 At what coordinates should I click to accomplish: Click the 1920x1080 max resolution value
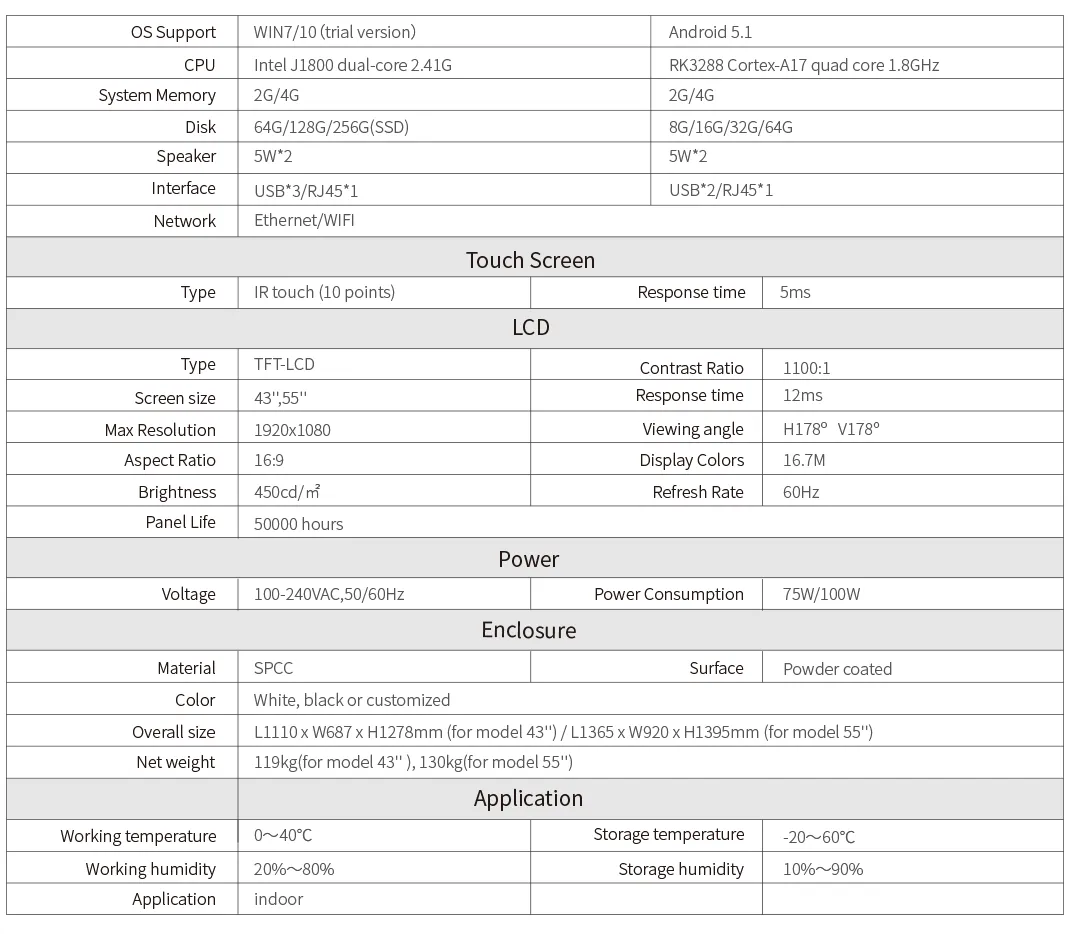tap(292, 430)
